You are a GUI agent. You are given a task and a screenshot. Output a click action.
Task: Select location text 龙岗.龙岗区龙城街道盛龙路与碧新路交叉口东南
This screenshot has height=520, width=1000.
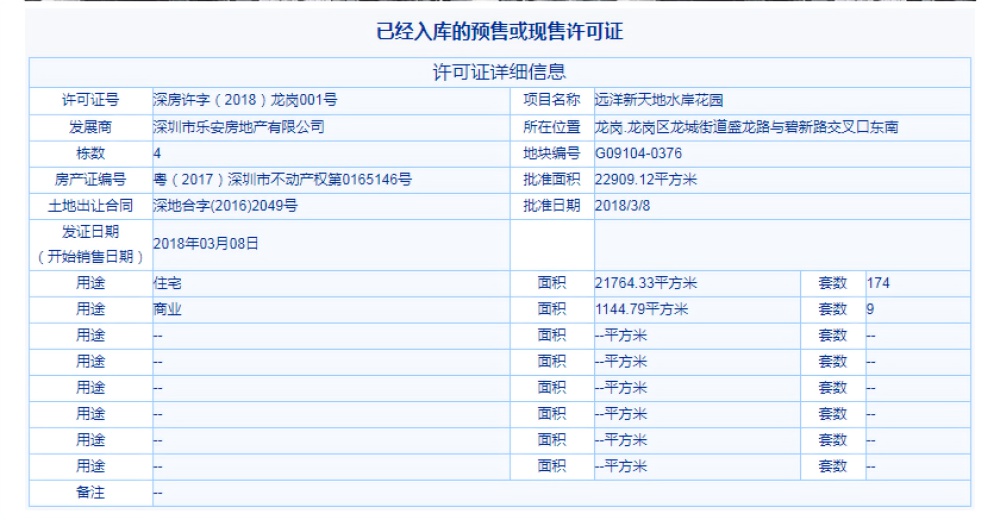pyautogui.click(x=746, y=127)
